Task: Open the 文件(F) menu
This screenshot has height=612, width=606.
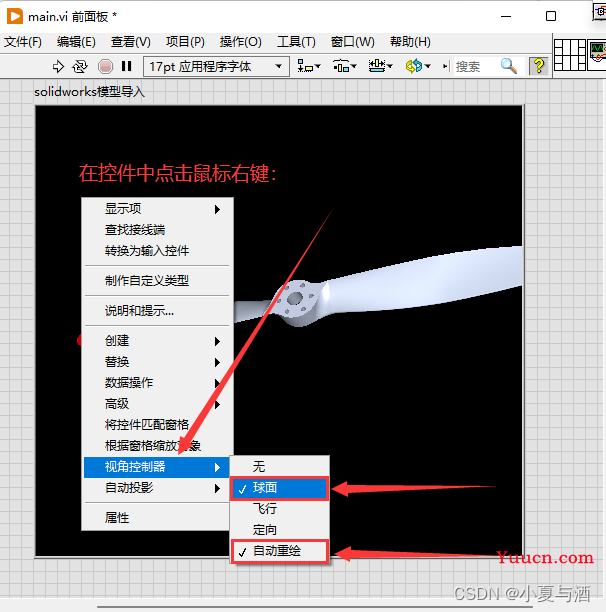Action: pyautogui.click(x=23, y=41)
